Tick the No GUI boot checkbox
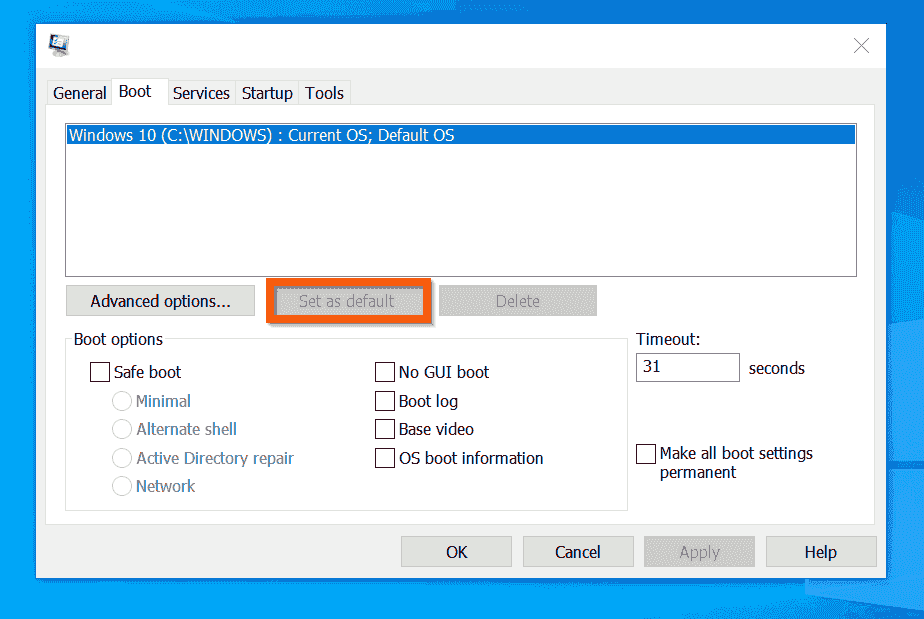 pyautogui.click(x=385, y=372)
